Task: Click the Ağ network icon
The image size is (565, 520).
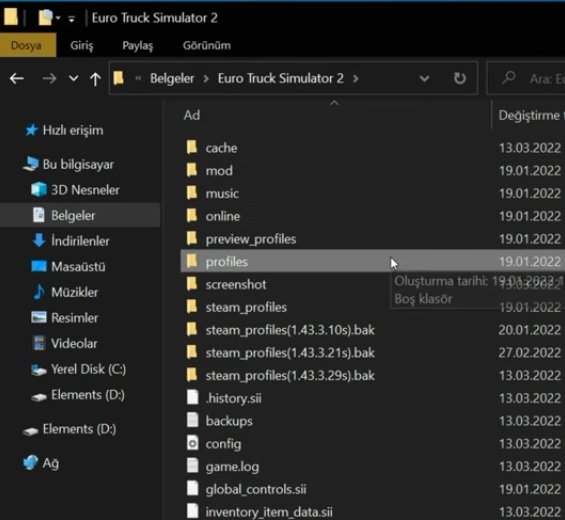Action: point(31,462)
